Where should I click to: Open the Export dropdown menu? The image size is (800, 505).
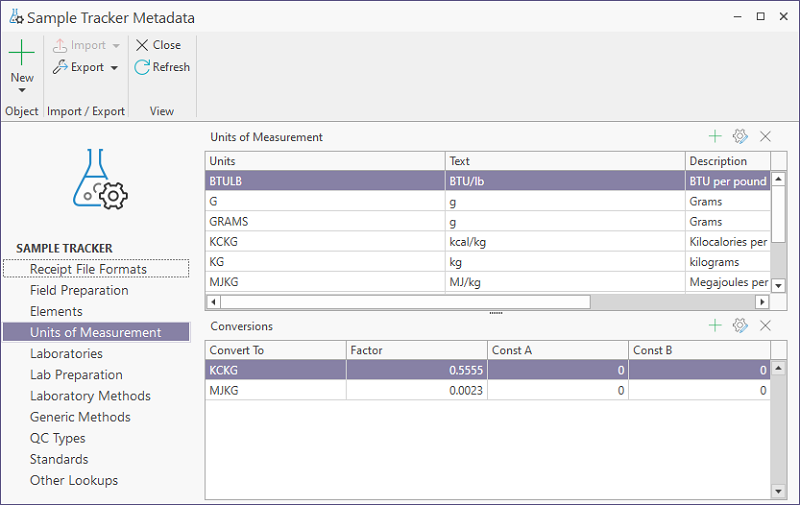click(114, 68)
